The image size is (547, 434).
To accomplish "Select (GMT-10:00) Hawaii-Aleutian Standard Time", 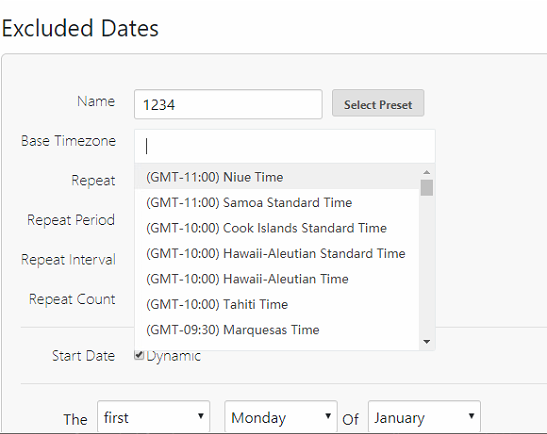I will click(x=277, y=253).
